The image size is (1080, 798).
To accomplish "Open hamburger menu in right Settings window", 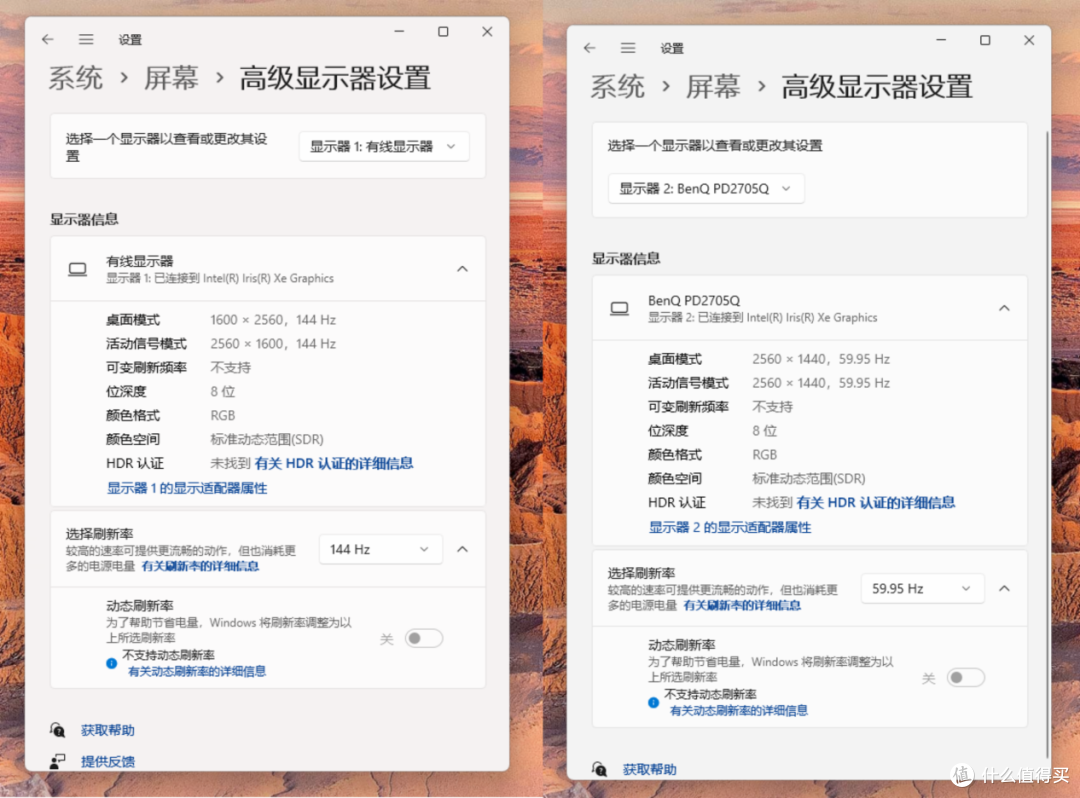I will [x=628, y=48].
